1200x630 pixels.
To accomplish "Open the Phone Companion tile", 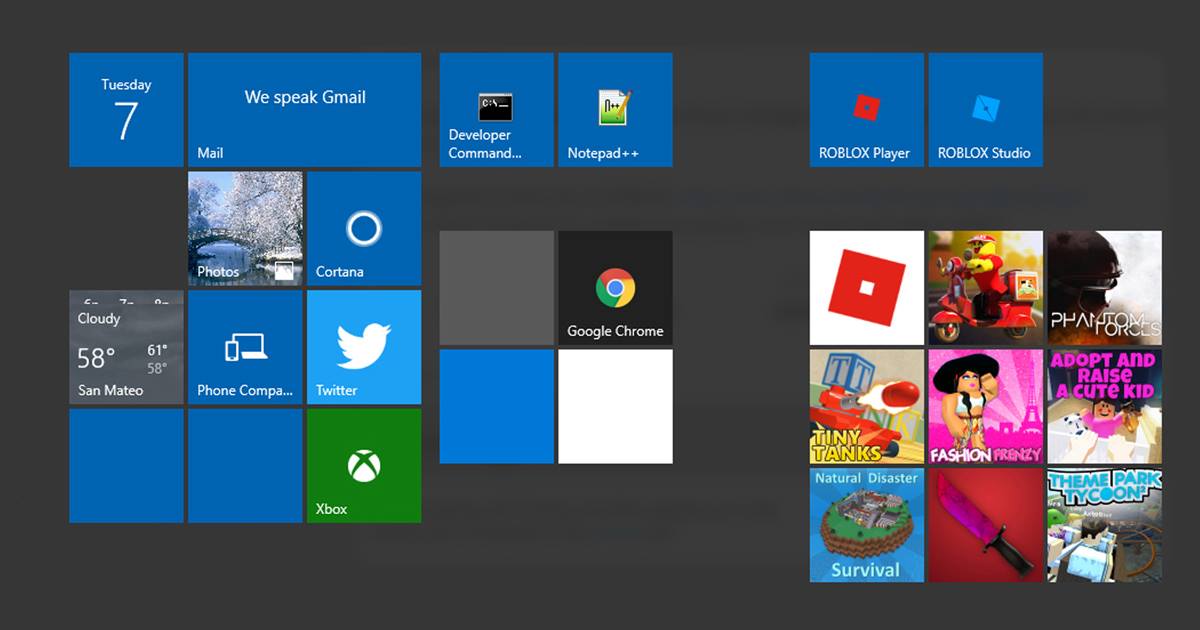I will coord(245,348).
